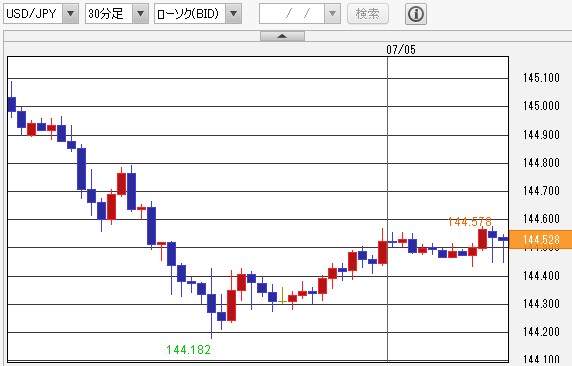Click the 144.900 price axis label

(x=541, y=135)
